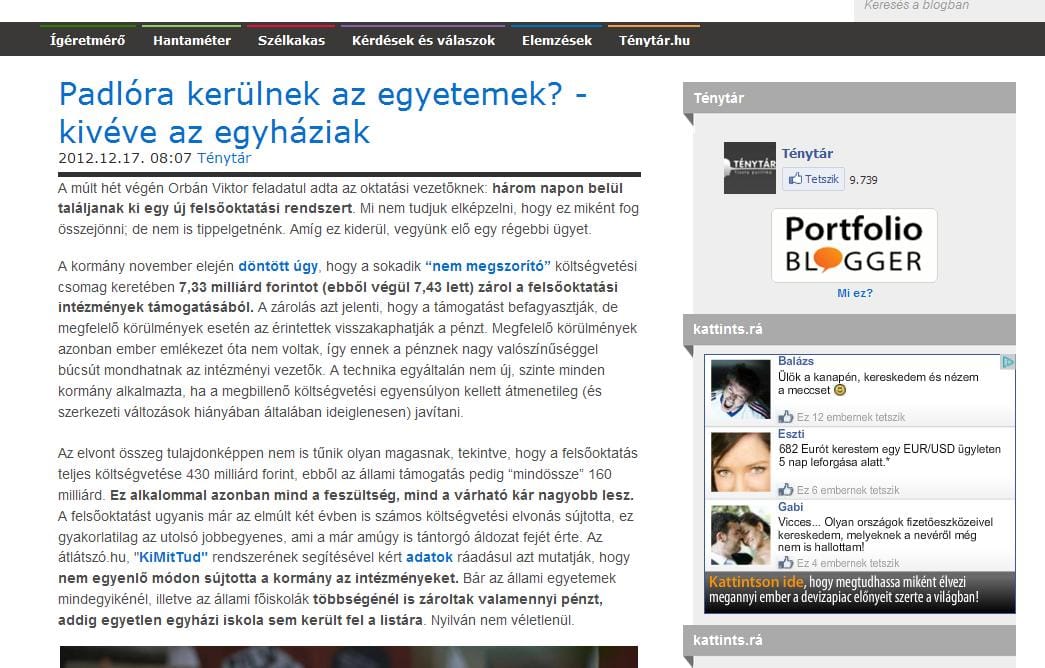Open the Gabi name link
Image resolution: width=1045 pixels, height=668 pixels.
(790, 507)
